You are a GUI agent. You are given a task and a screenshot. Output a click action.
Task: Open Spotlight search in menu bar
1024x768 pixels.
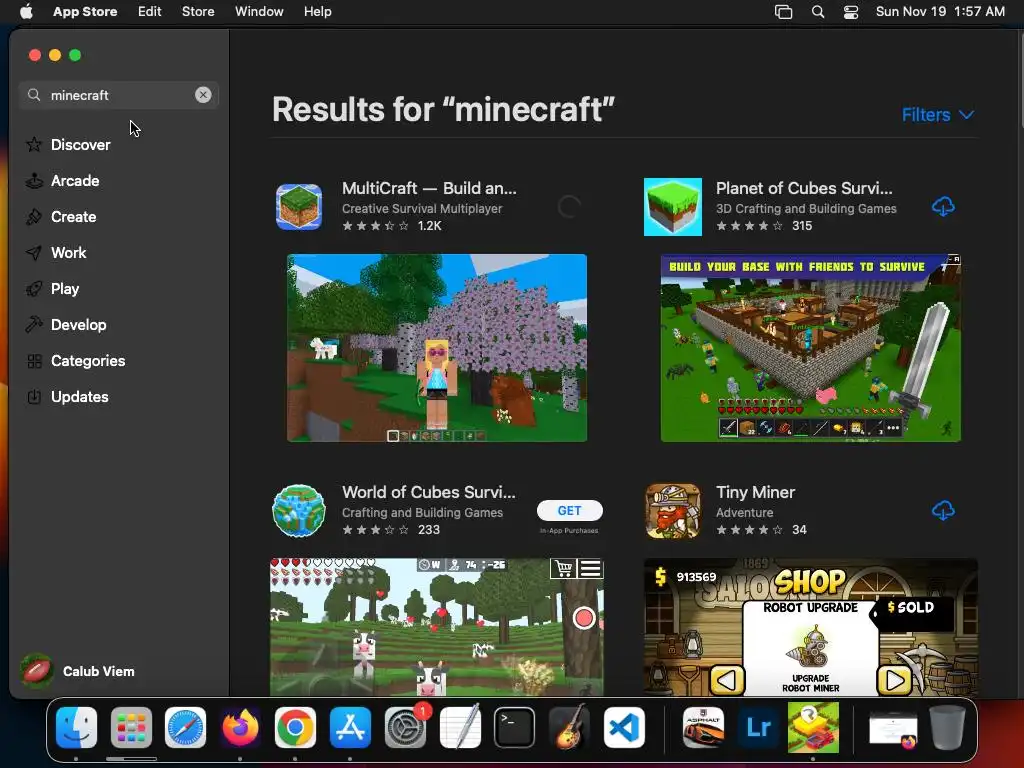[x=818, y=12]
